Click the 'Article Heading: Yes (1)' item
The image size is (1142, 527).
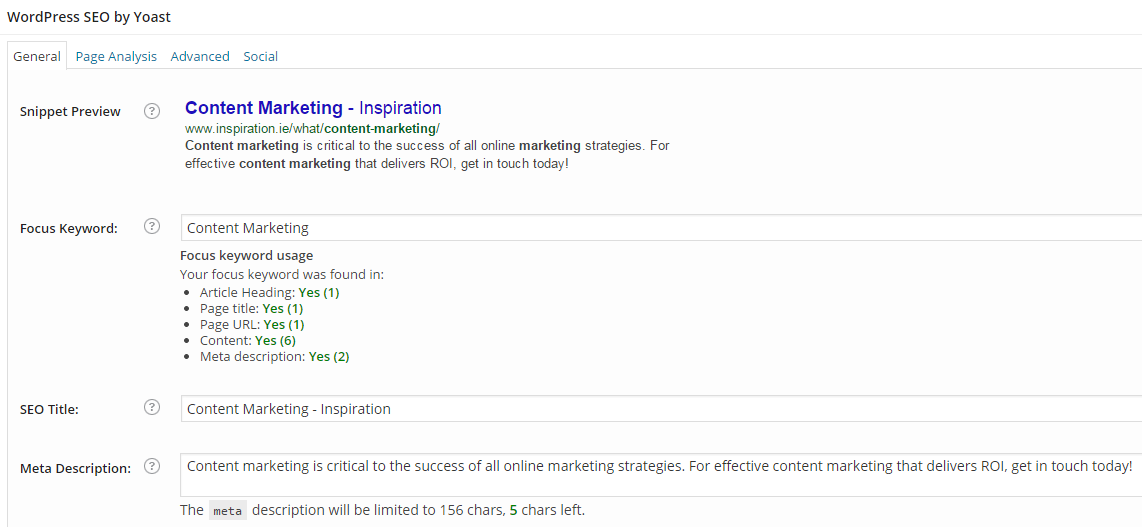pos(269,293)
